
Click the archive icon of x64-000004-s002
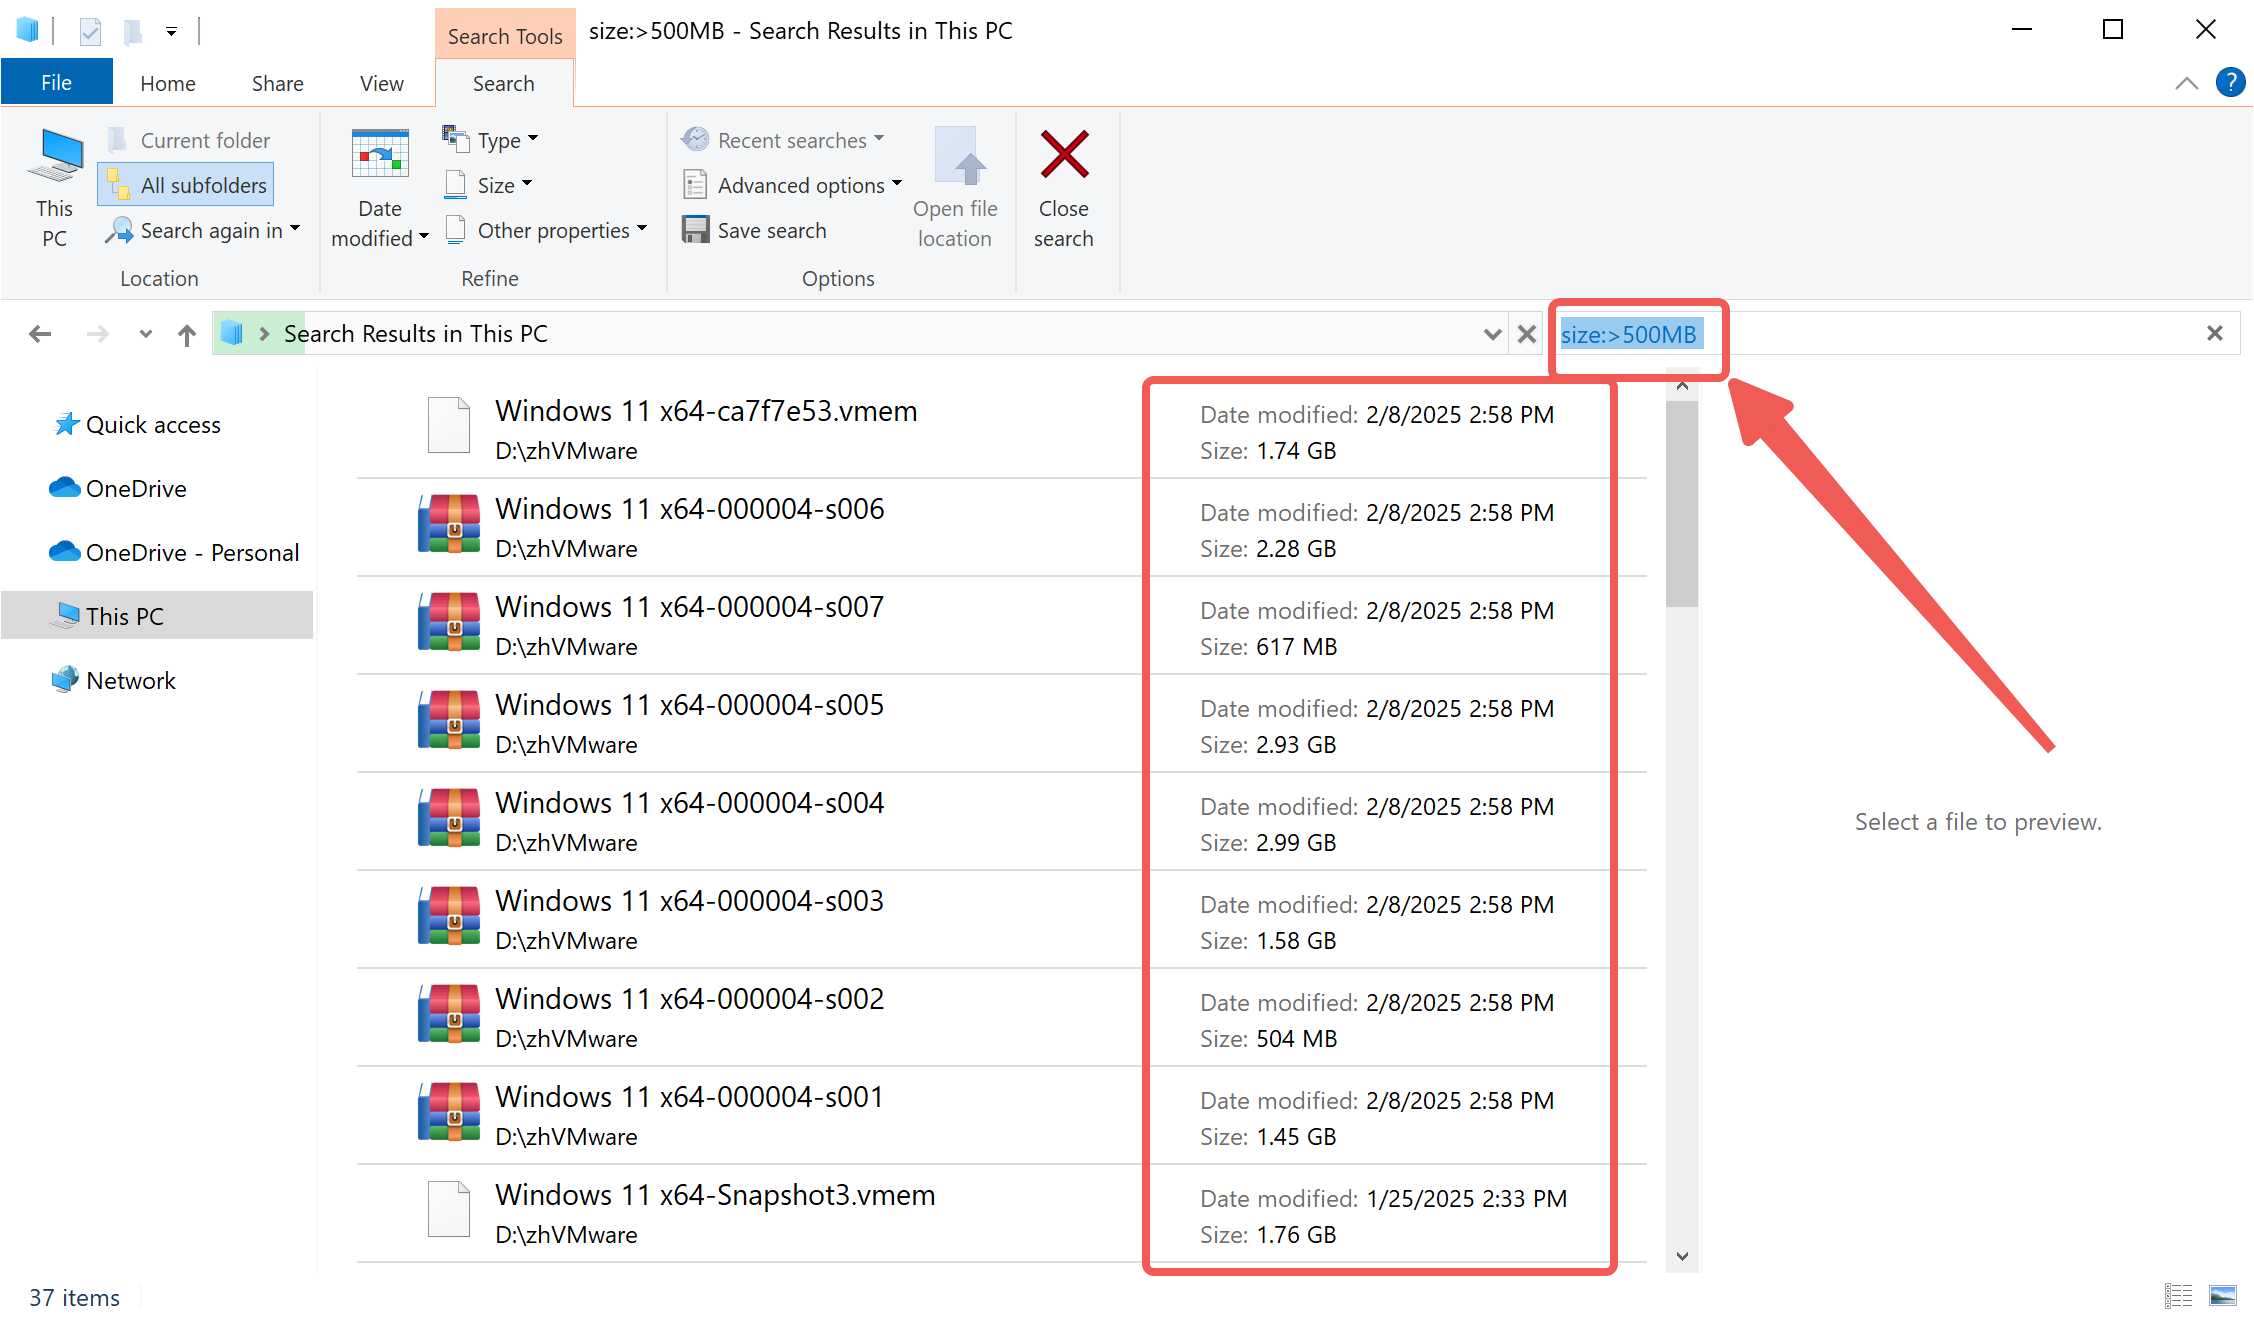(x=449, y=1013)
